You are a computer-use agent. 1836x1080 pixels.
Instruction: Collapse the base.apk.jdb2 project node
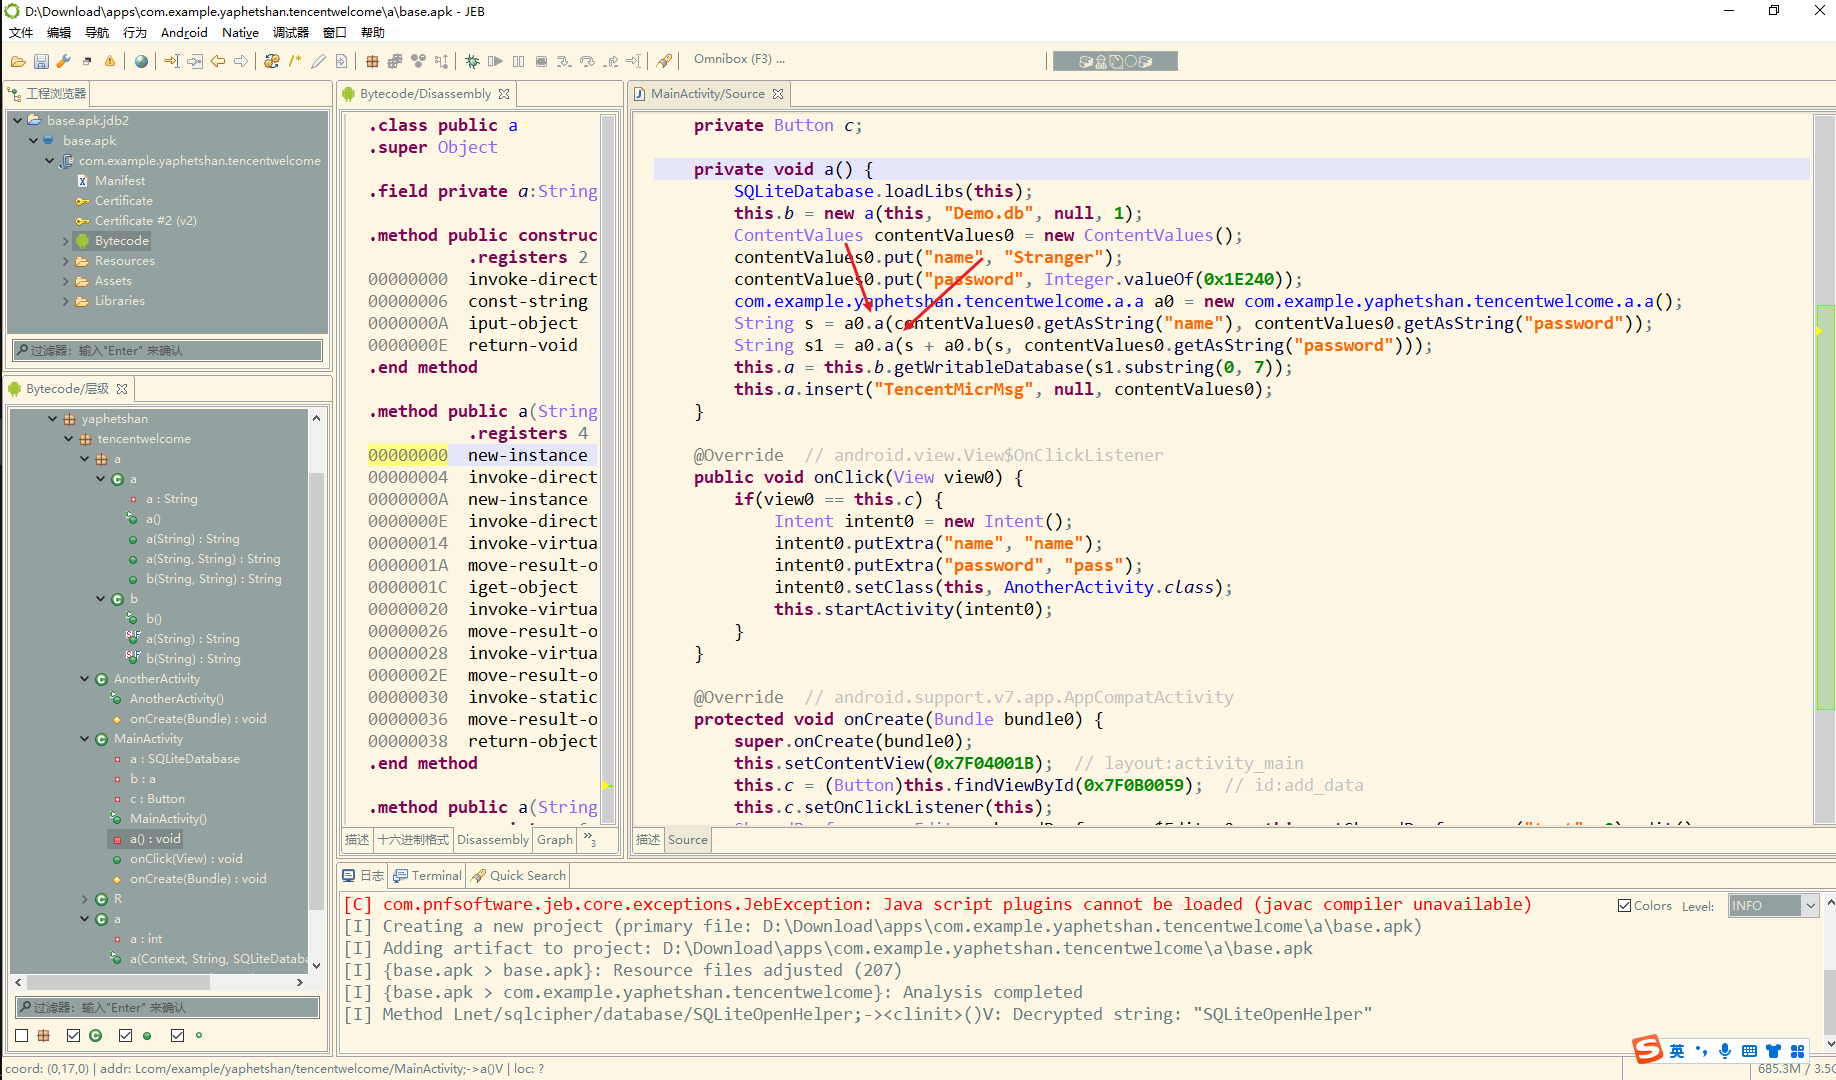coord(18,121)
